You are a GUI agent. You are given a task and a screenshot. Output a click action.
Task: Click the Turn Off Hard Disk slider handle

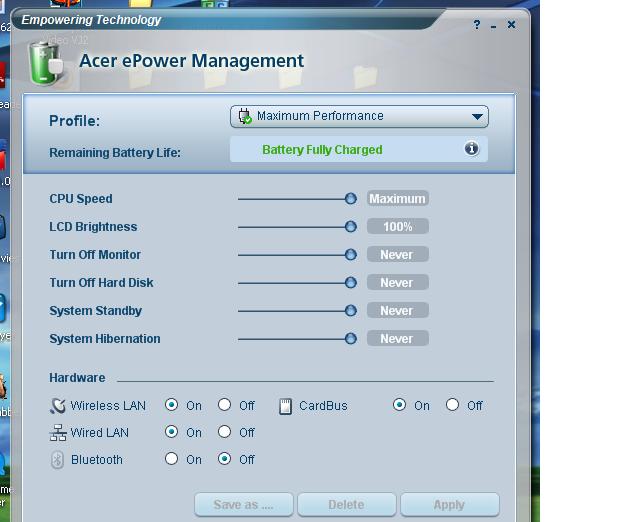tap(351, 282)
